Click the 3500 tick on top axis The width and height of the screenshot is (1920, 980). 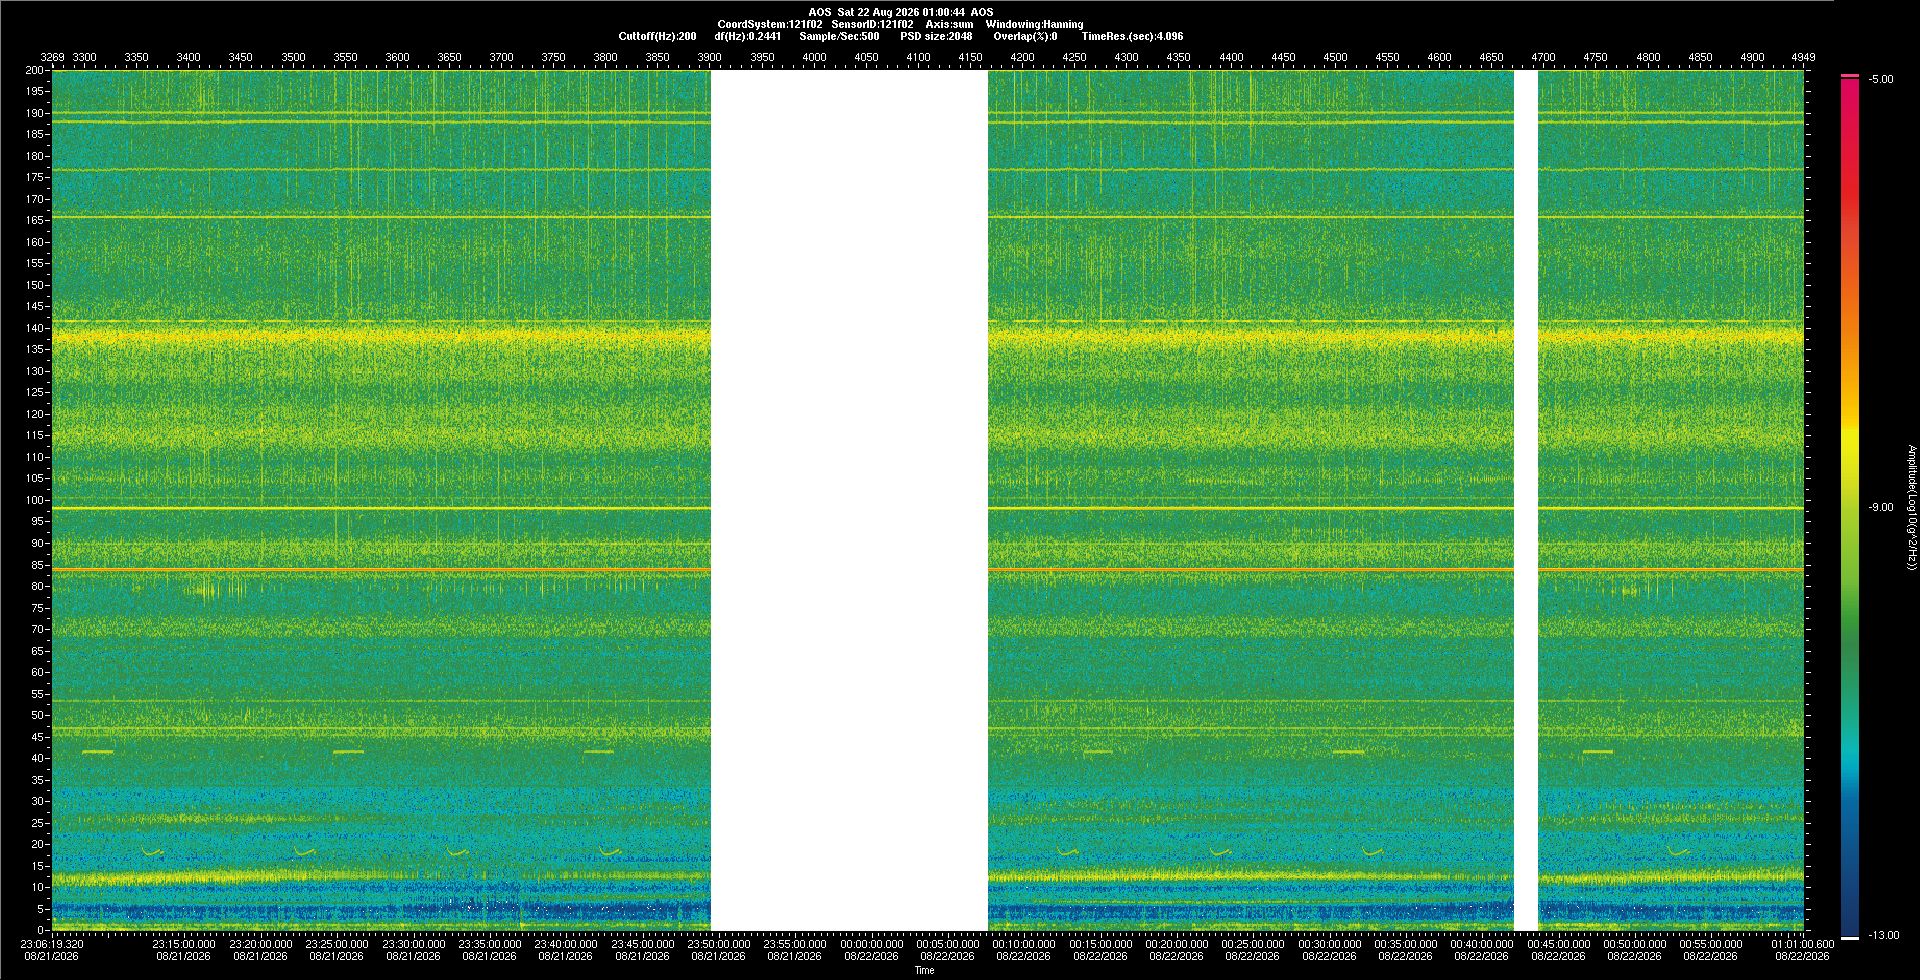293,57
